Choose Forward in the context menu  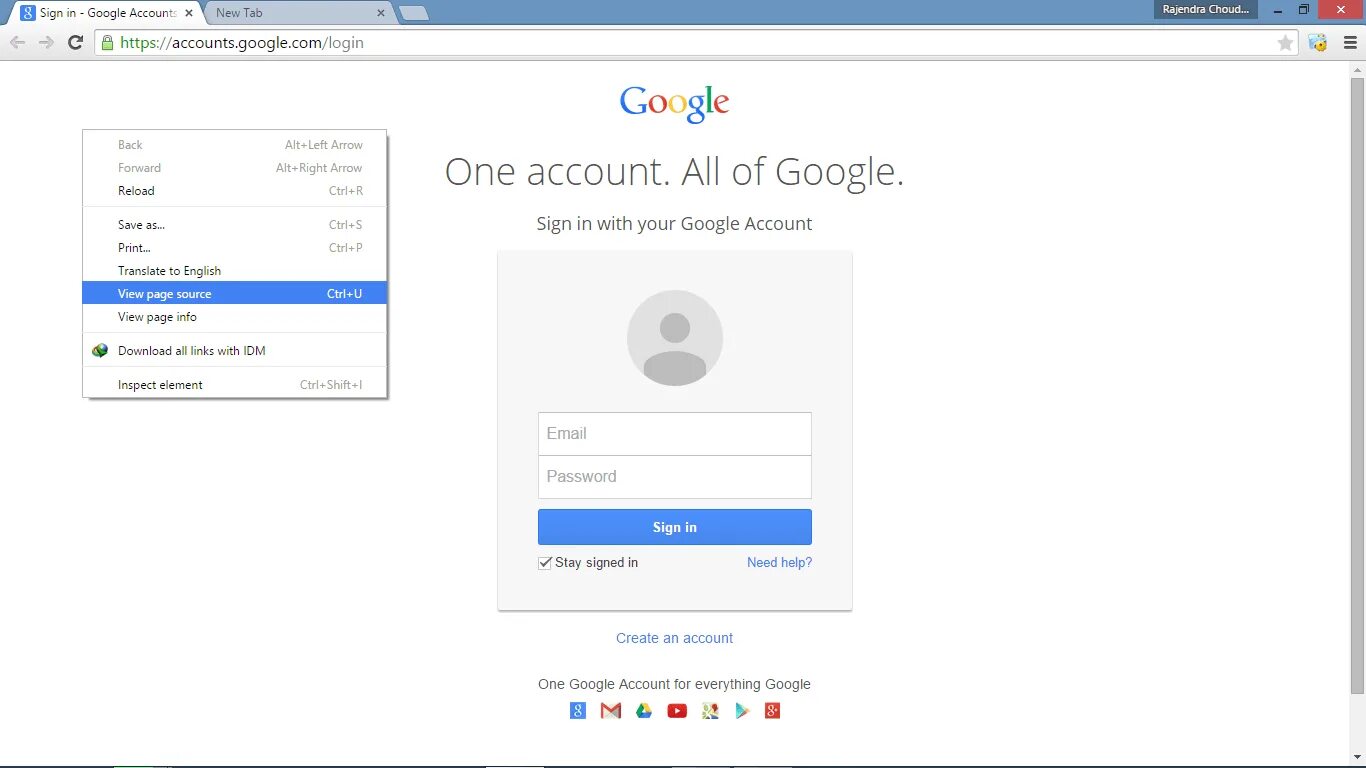point(235,168)
